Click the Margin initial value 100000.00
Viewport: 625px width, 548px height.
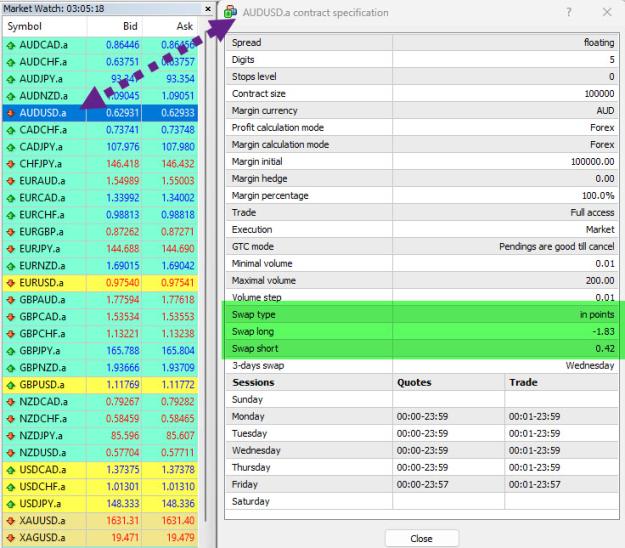pos(592,161)
